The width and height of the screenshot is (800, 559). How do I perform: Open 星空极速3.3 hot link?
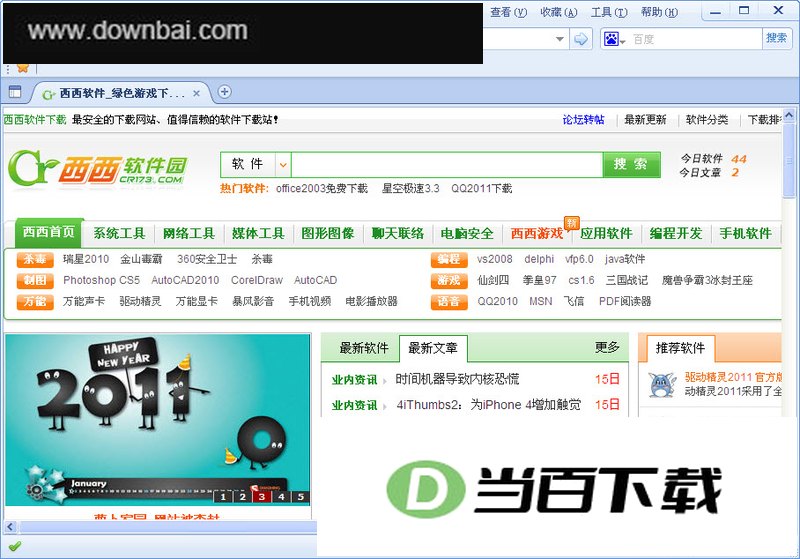[x=411, y=189]
